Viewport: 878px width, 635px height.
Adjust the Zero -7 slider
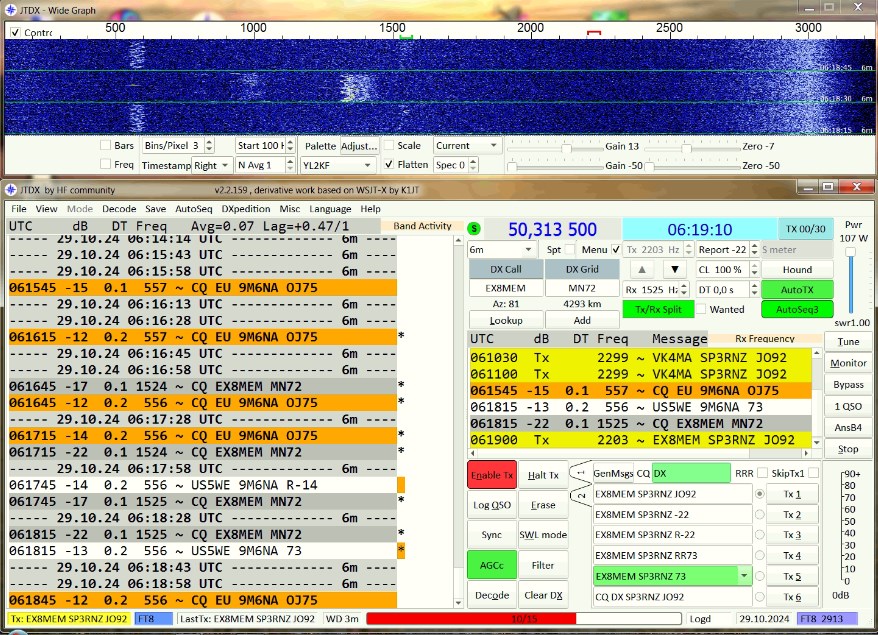click(x=686, y=148)
